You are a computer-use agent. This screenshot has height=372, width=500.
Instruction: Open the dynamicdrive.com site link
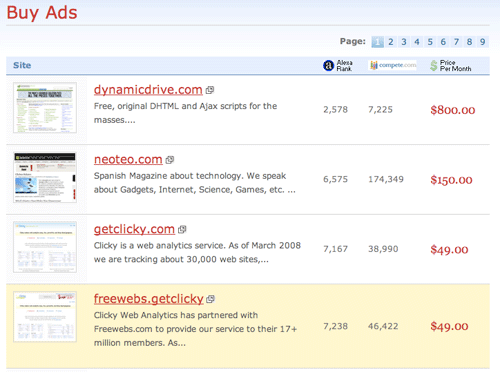pyautogui.click(x=148, y=90)
